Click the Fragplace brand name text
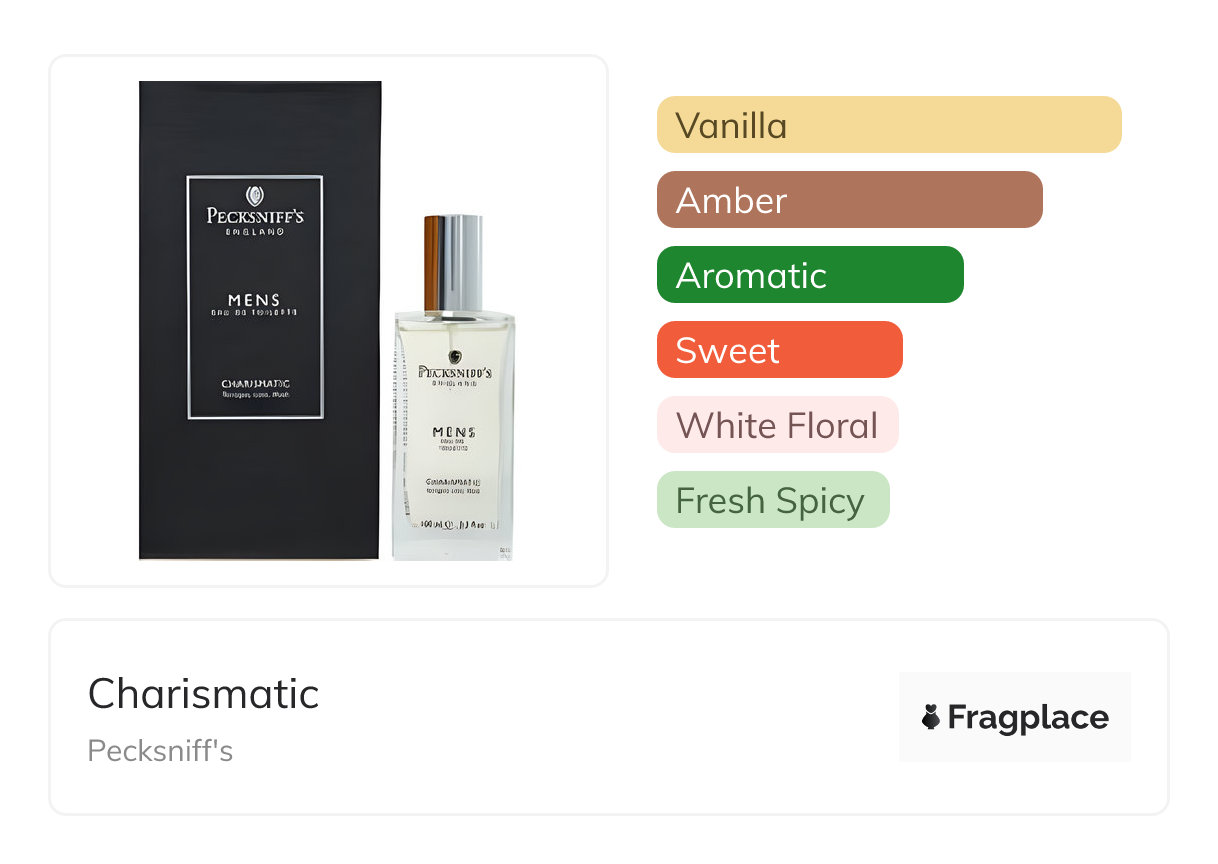The image size is (1218, 864). coord(1028,717)
